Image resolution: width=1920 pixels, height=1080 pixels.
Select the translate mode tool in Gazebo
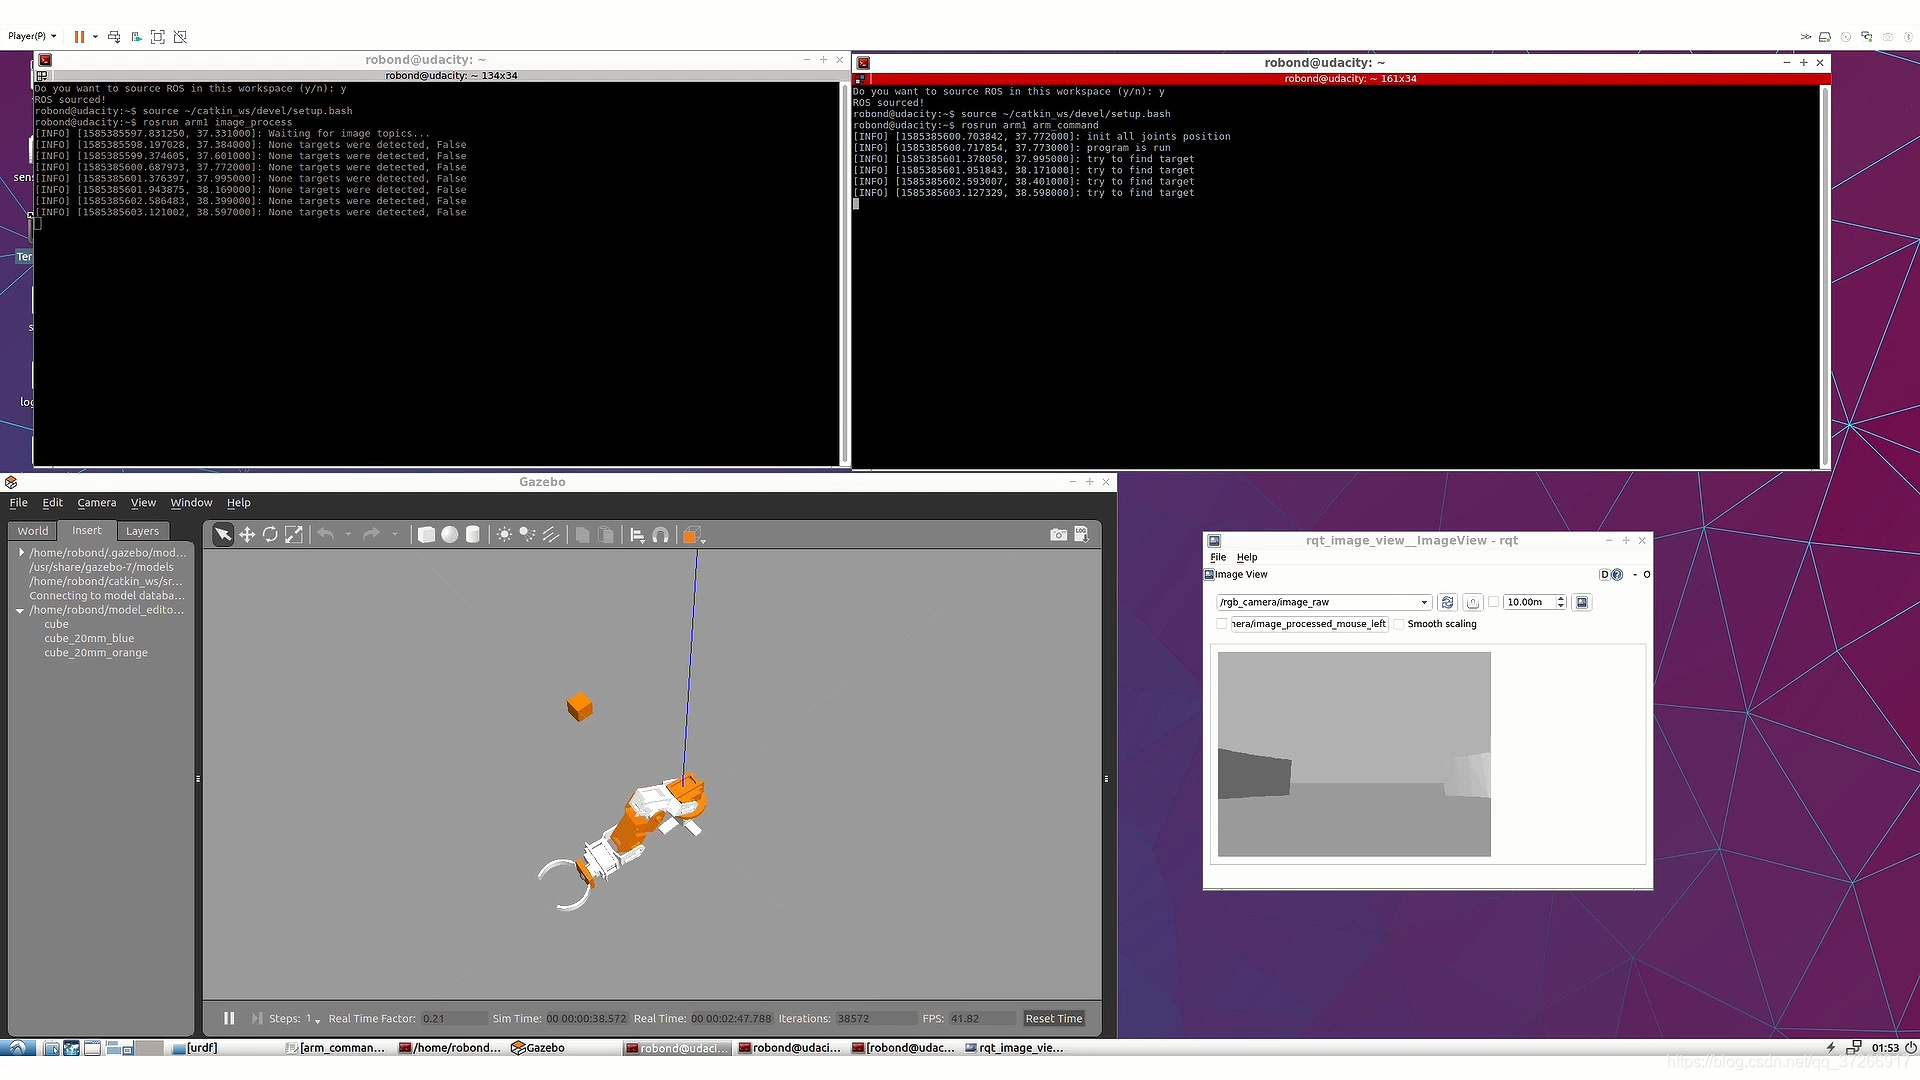pos(246,535)
